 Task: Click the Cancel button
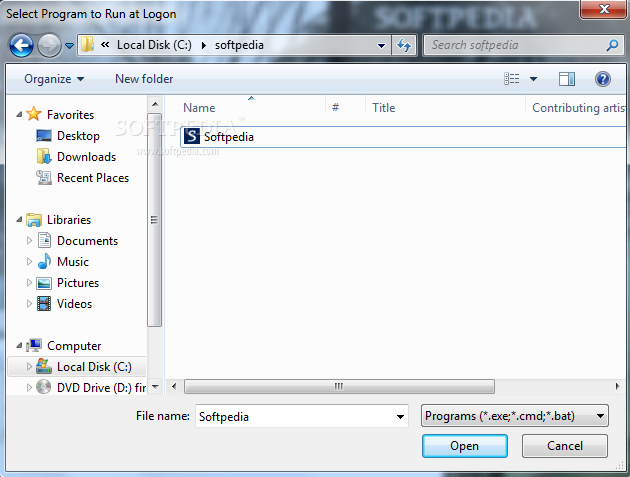(x=565, y=446)
